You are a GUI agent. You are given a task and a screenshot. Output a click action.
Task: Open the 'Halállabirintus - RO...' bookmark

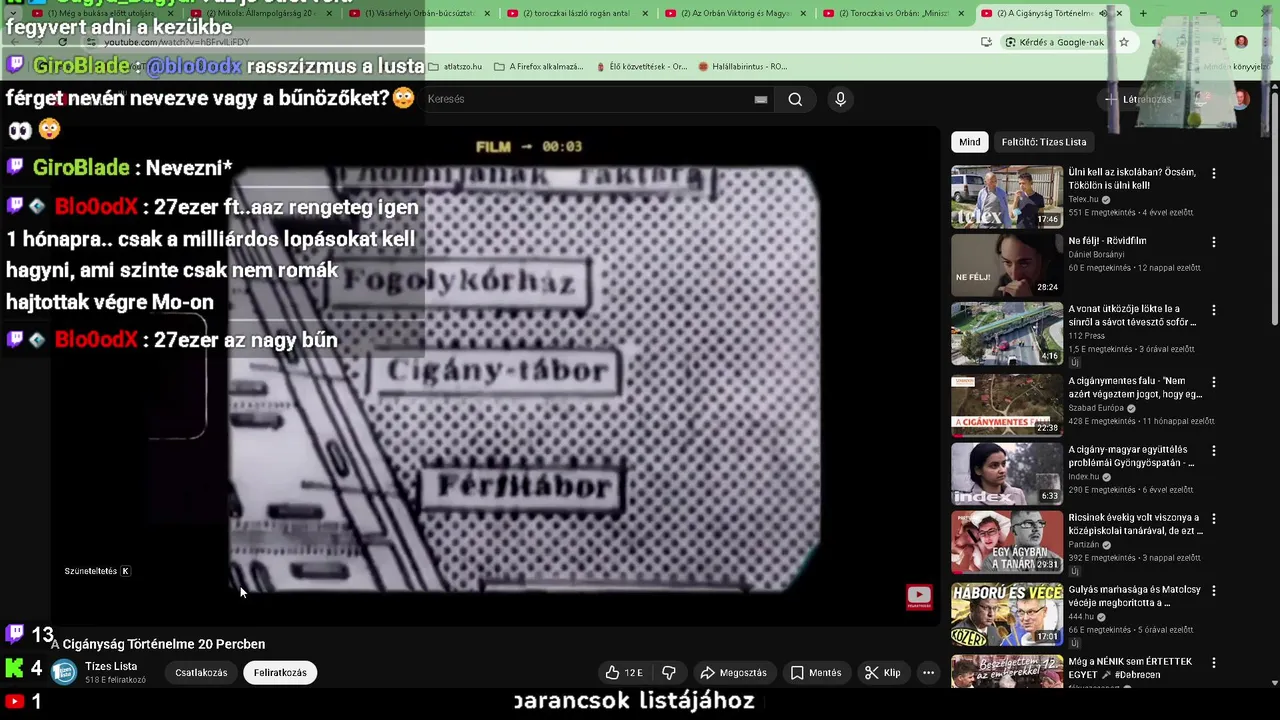click(742, 67)
